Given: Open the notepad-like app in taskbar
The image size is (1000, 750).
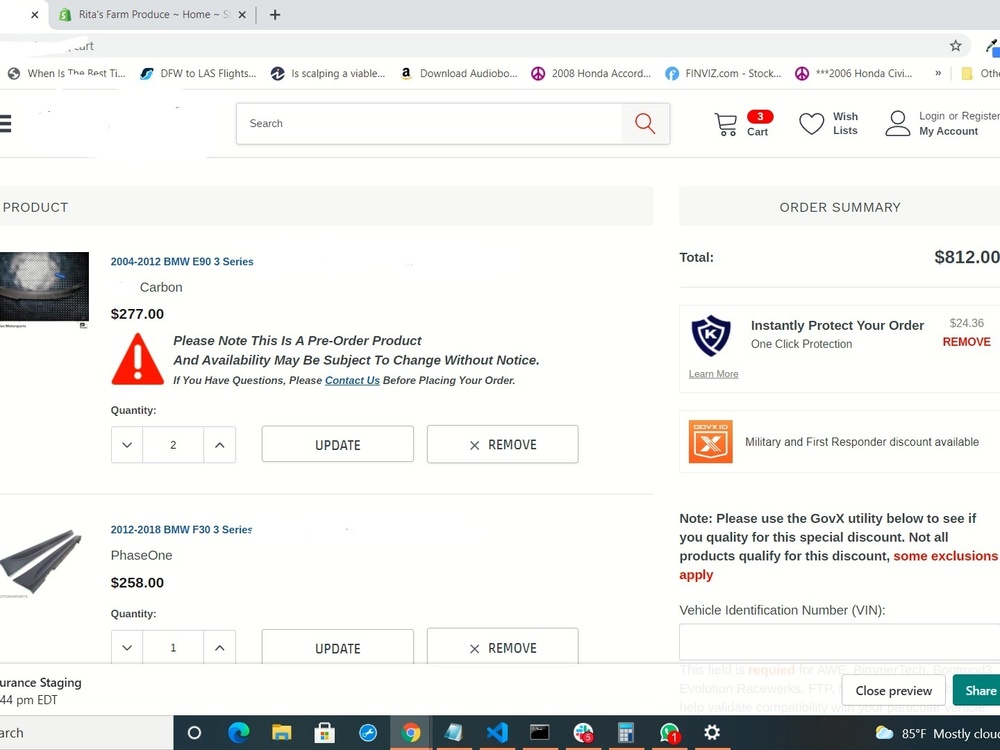Looking at the screenshot, I should click(453, 733).
